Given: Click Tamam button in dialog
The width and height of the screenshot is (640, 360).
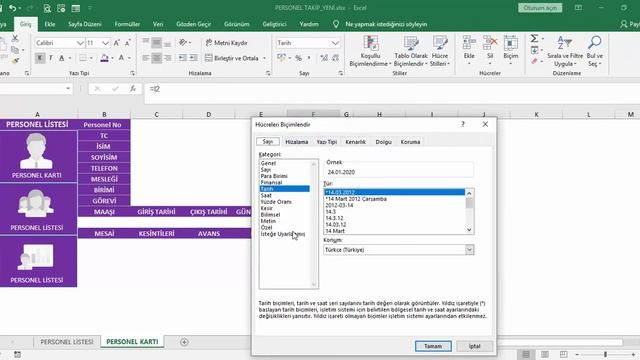Looking at the screenshot, I should (433, 346).
